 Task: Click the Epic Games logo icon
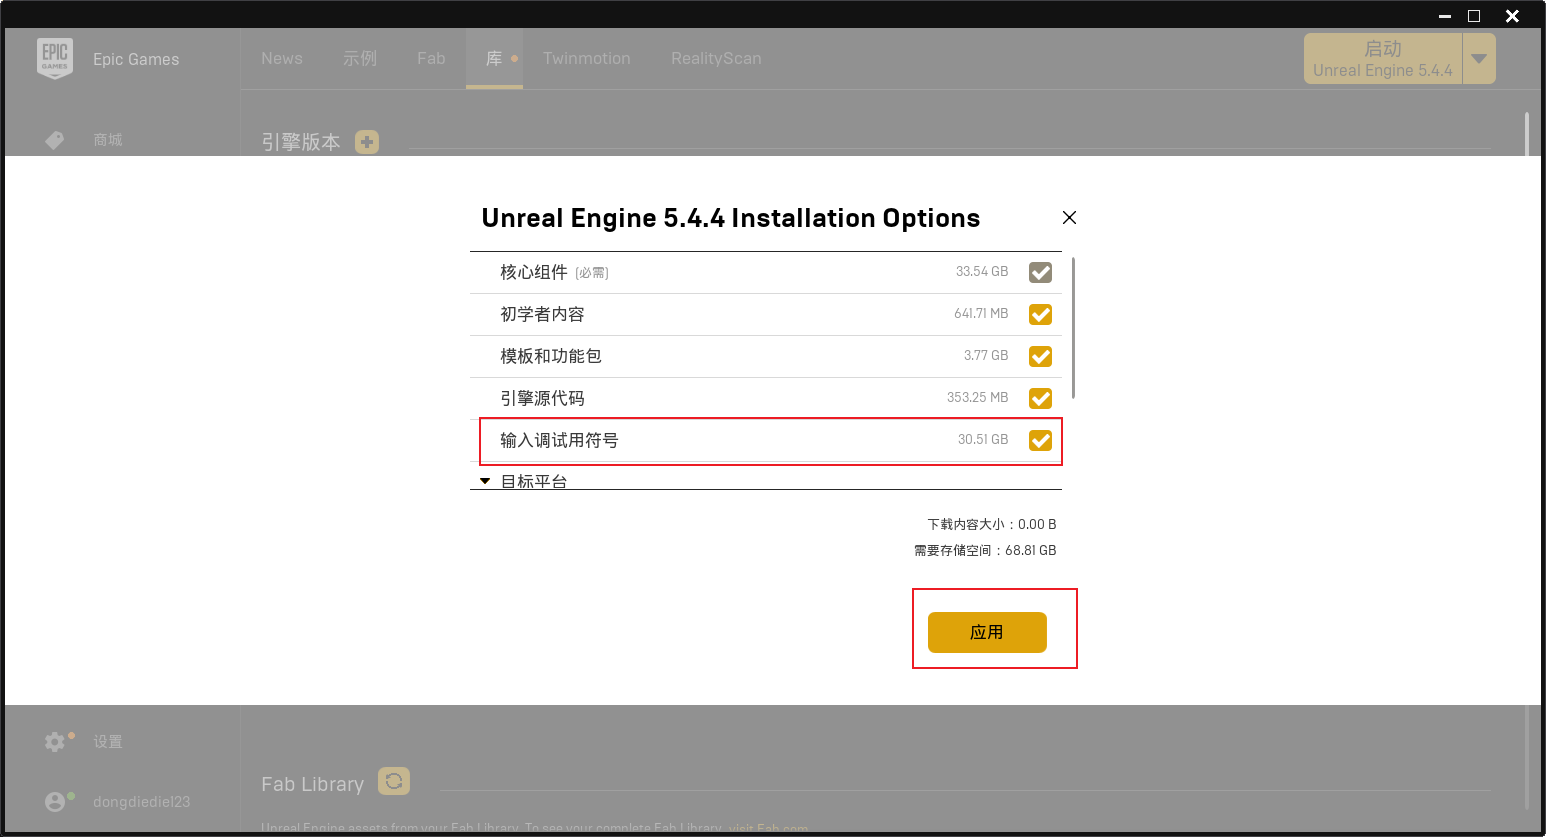55,58
